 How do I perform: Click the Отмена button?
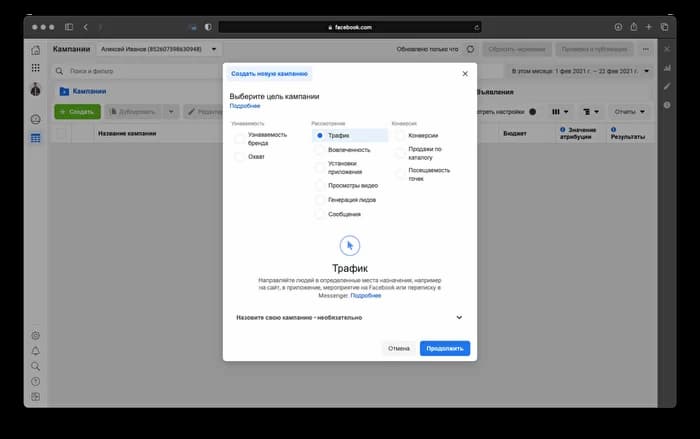coord(399,349)
